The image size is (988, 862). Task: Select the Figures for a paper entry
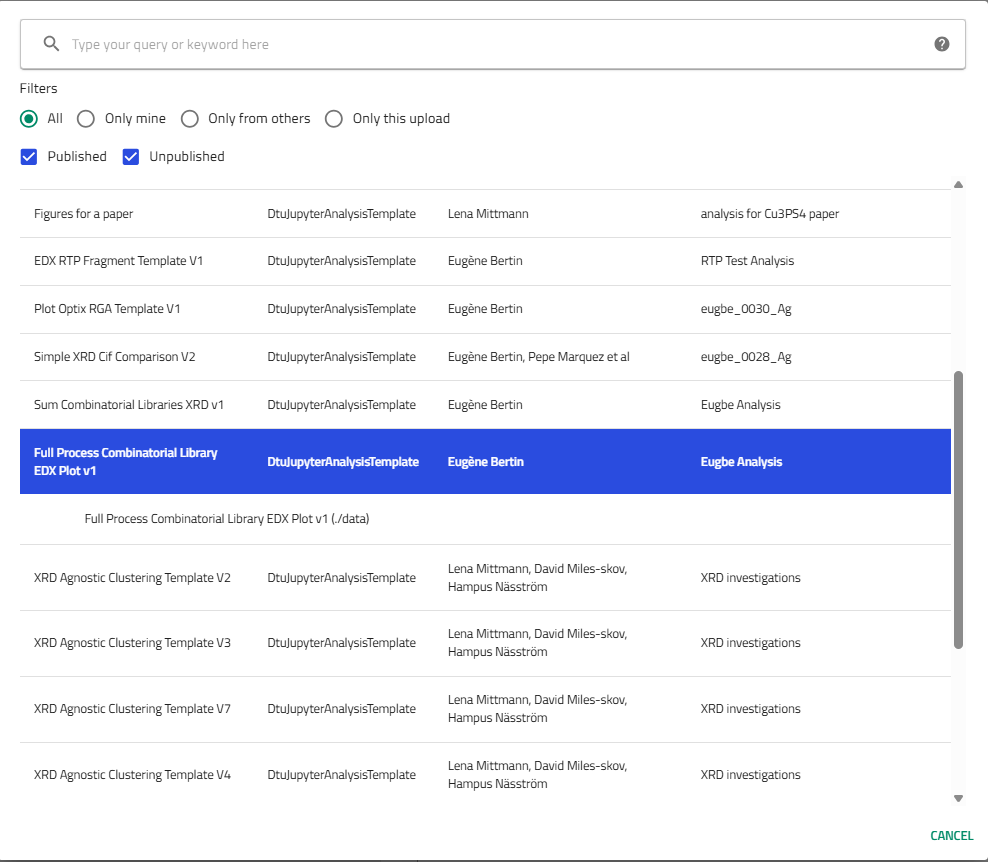click(84, 214)
